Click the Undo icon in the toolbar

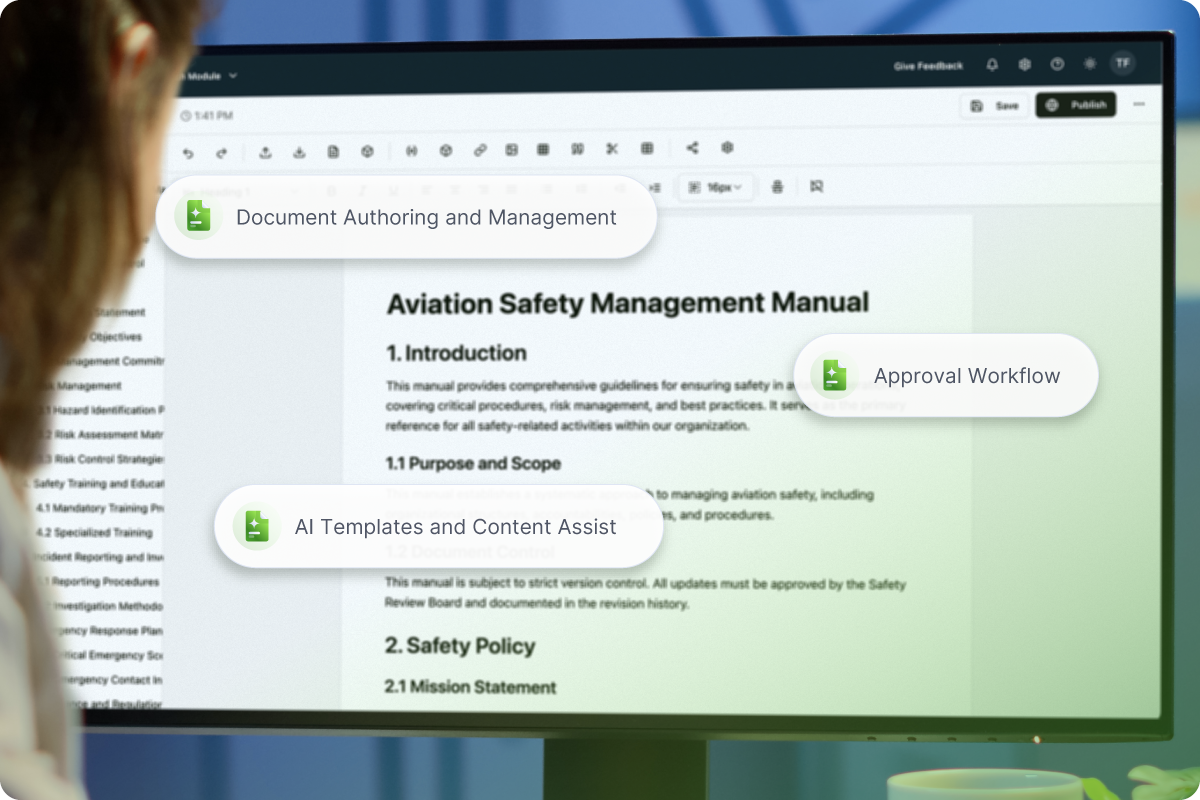coord(190,150)
